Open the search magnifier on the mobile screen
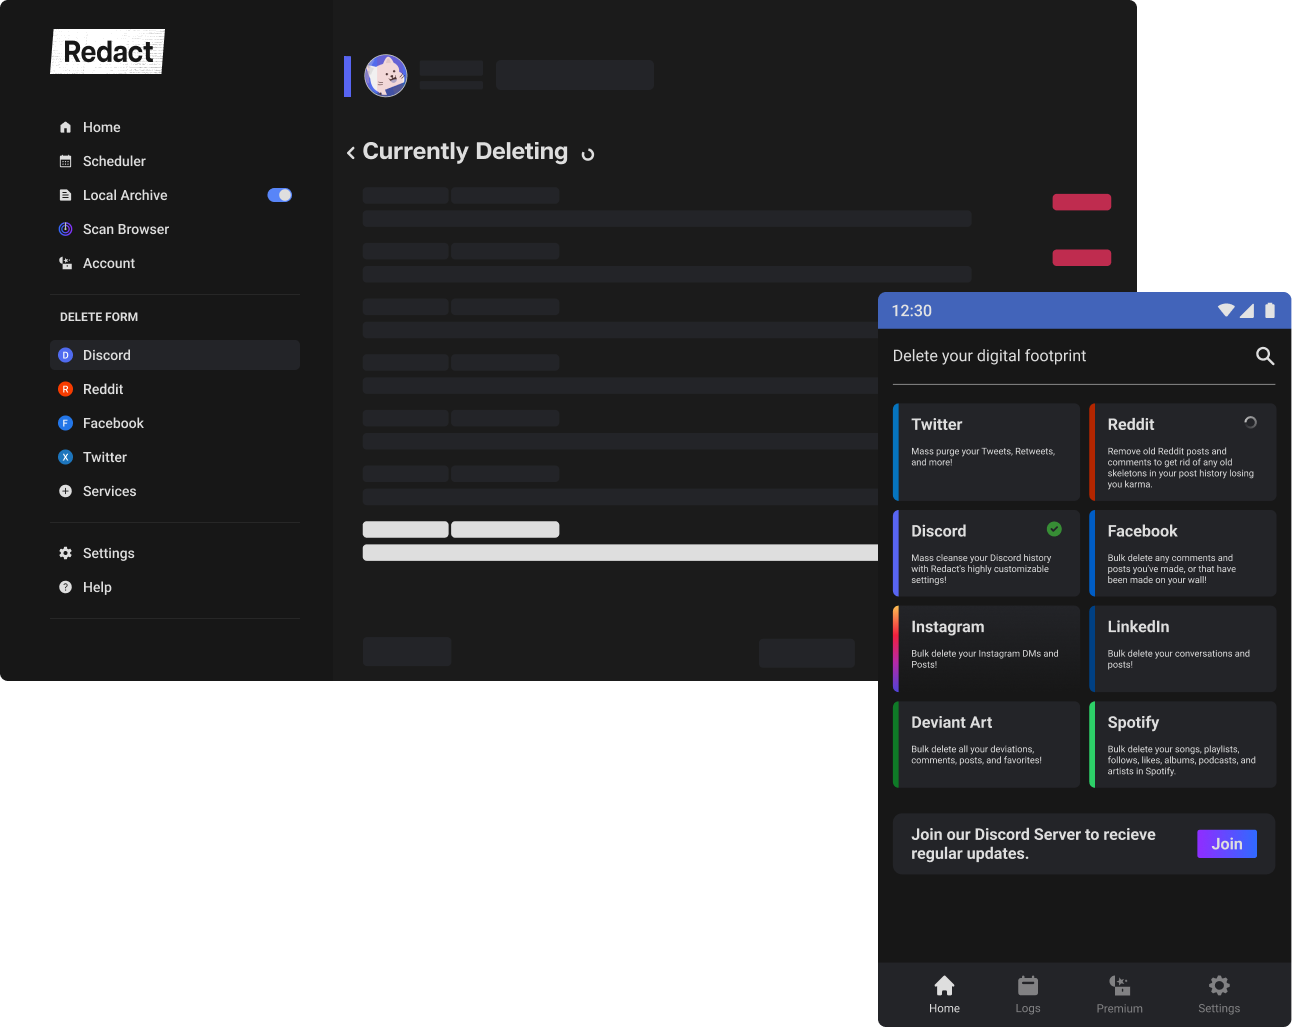This screenshot has height=1027, width=1292. pos(1264,355)
